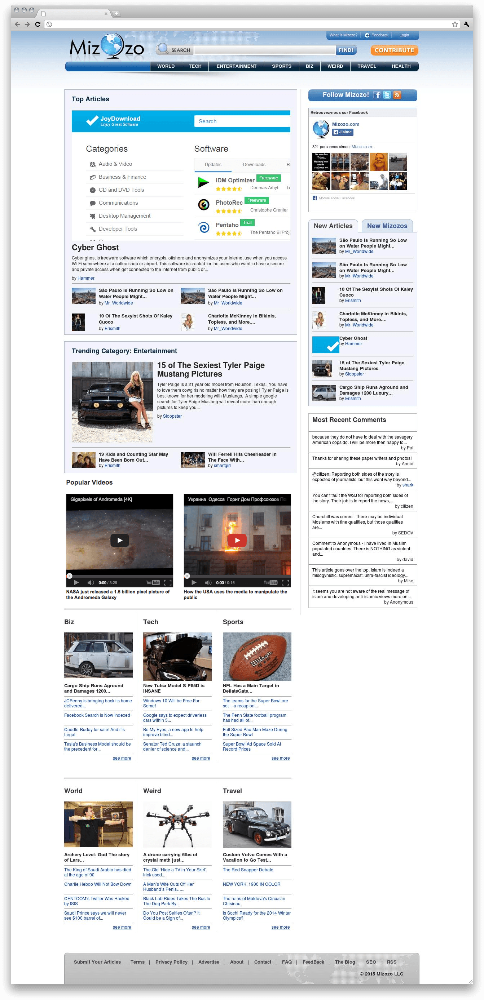Switch to the New Mizozos tab
The image size is (484, 1000).
387,226
